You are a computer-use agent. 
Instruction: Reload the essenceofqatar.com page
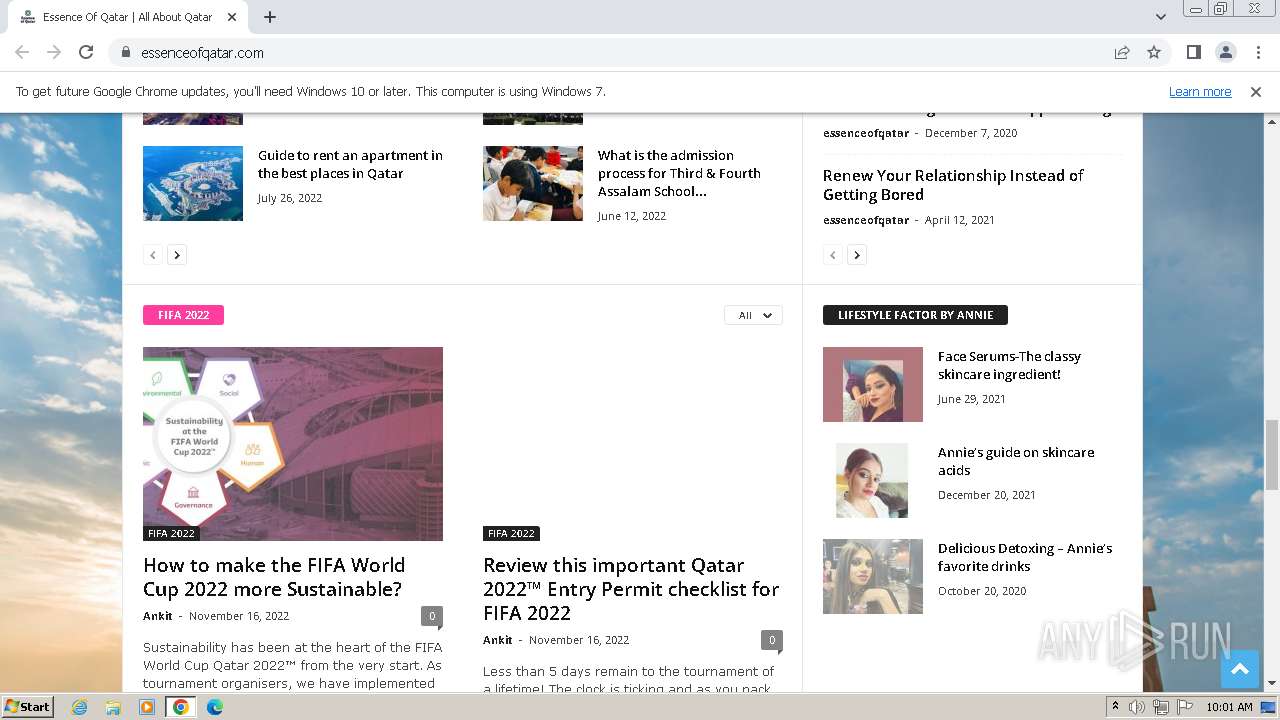click(x=86, y=52)
